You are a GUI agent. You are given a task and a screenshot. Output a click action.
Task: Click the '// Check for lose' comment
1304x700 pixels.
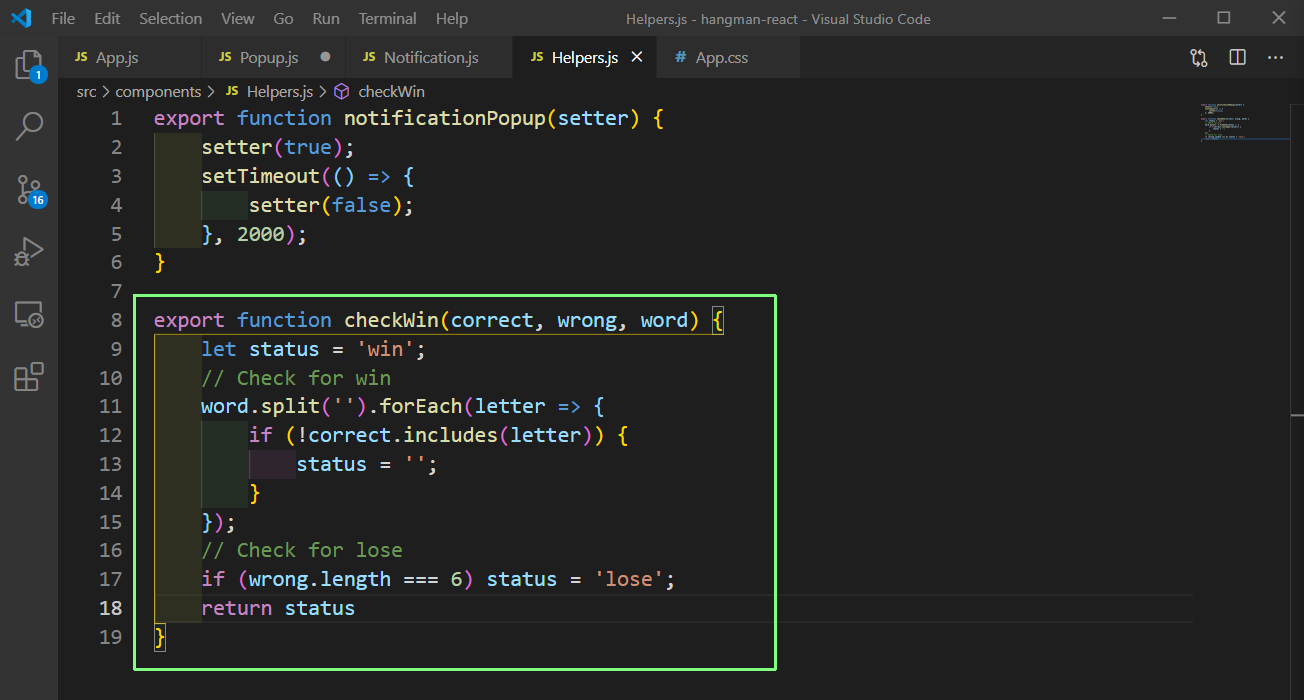coord(302,550)
